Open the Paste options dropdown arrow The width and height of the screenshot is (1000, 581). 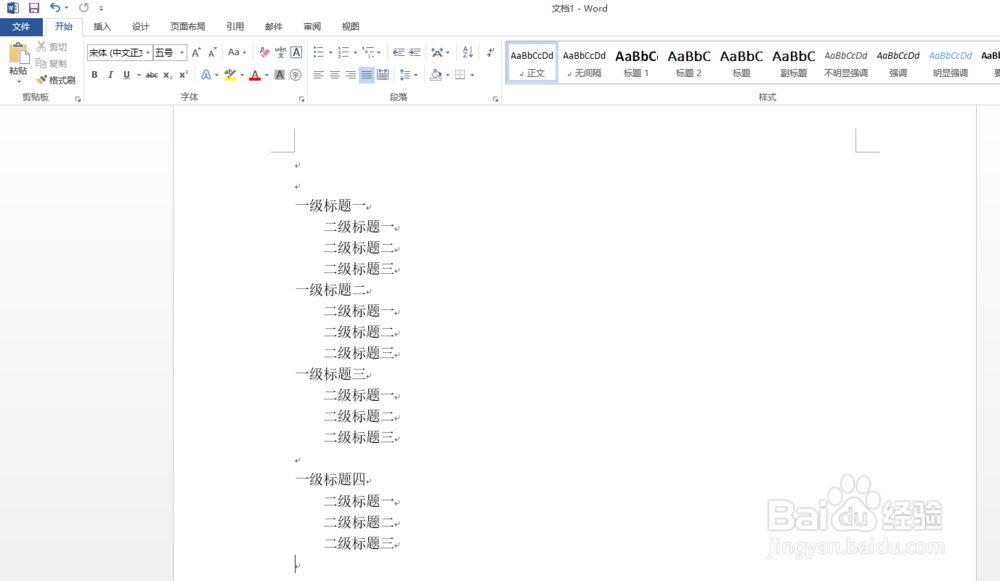tap(18, 82)
